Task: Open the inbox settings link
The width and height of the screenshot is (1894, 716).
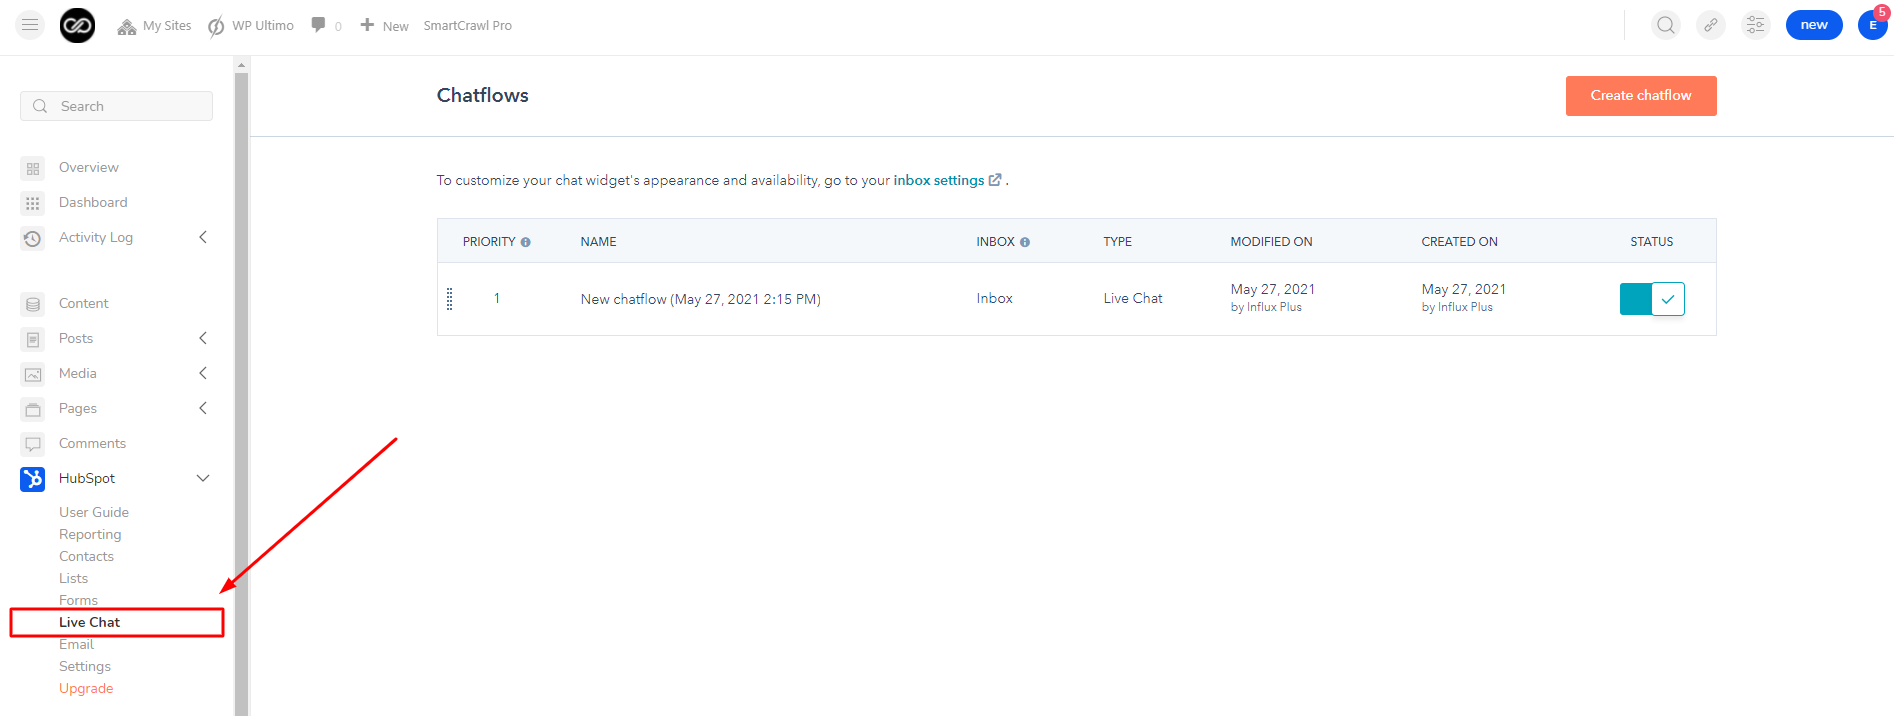Action: coord(938,180)
